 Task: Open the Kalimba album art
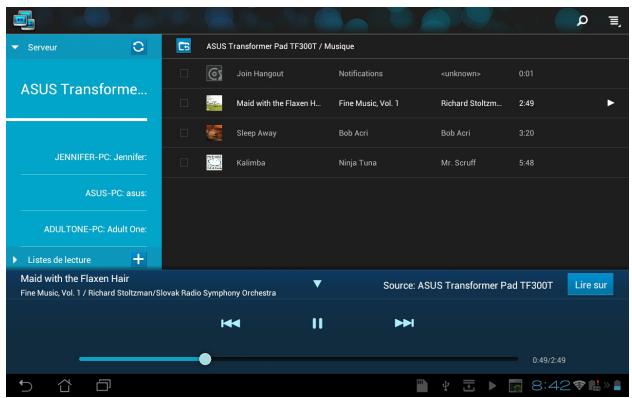pyautogui.click(x=214, y=163)
